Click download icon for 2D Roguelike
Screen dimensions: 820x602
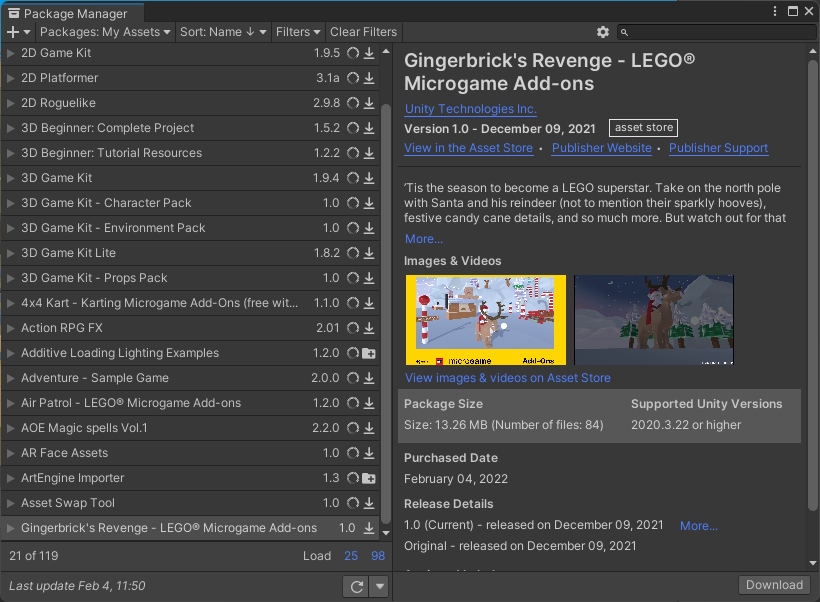369,103
